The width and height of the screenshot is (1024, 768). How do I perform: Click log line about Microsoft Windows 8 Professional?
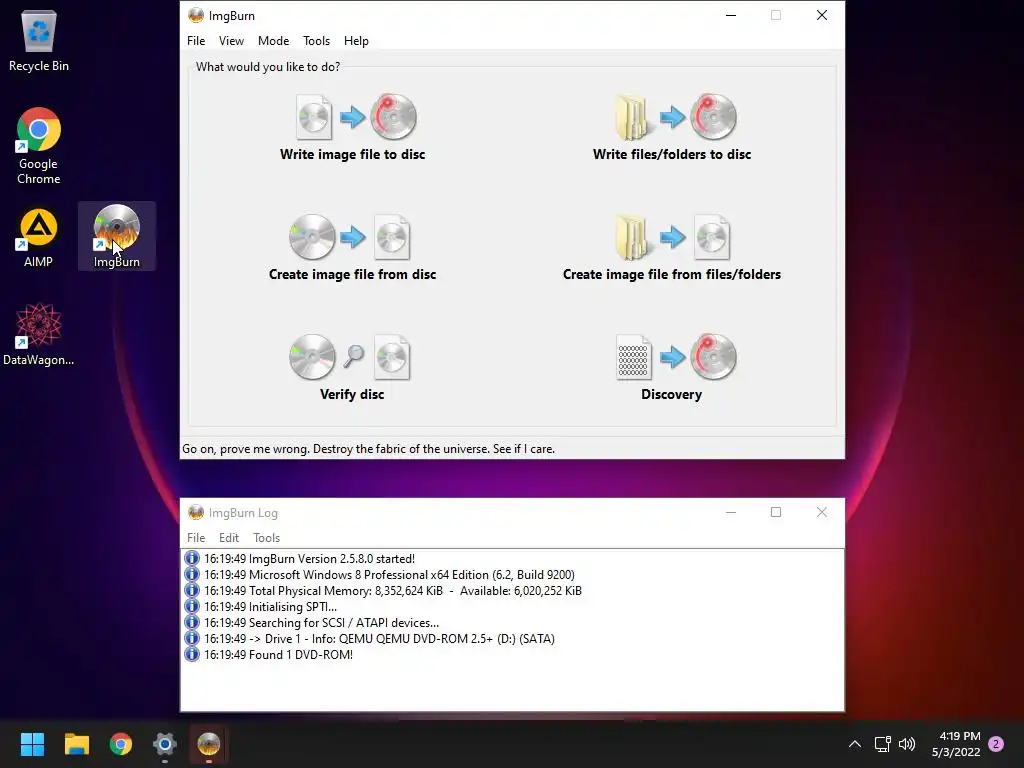(389, 575)
